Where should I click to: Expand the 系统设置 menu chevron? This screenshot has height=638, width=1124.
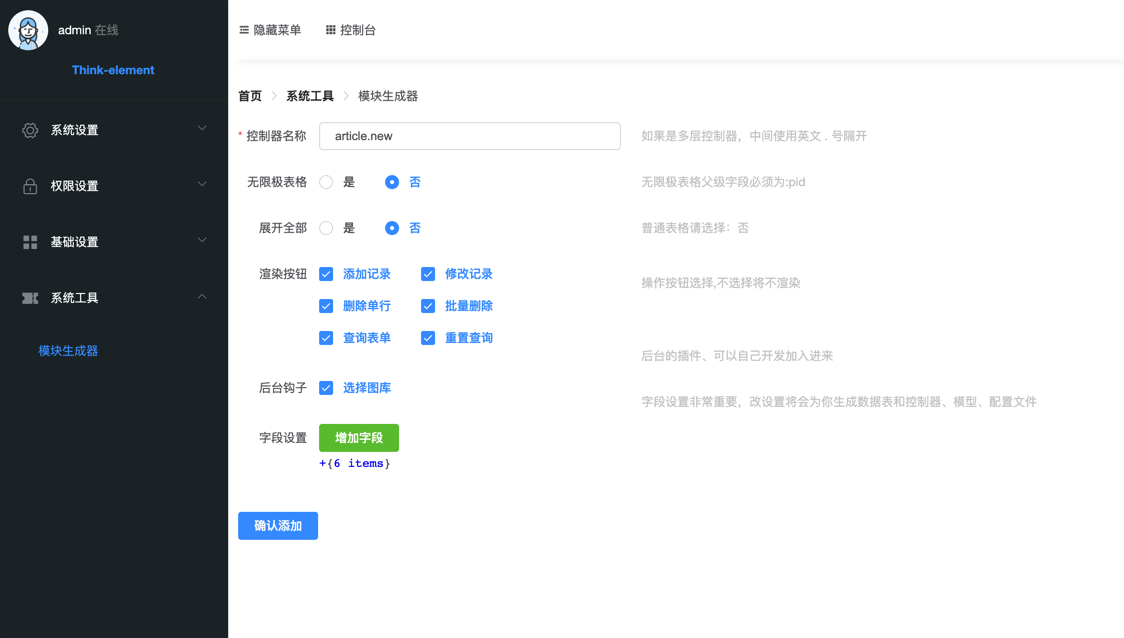202,129
